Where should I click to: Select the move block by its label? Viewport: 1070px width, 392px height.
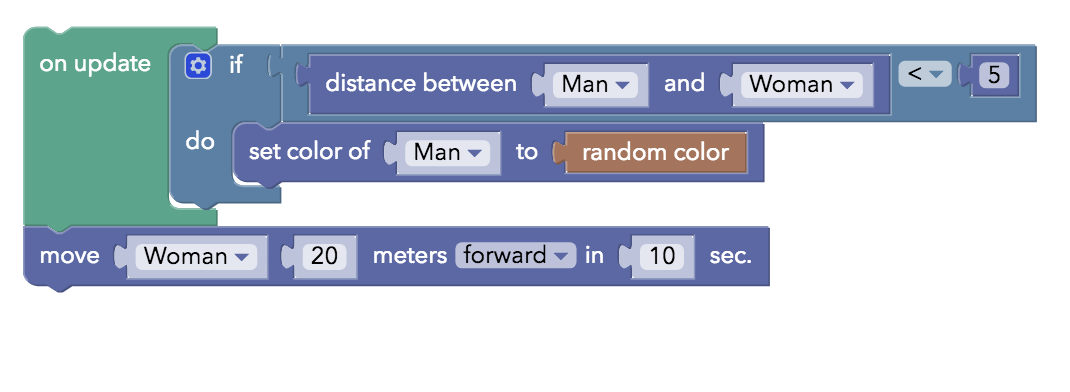pos(69,256)
